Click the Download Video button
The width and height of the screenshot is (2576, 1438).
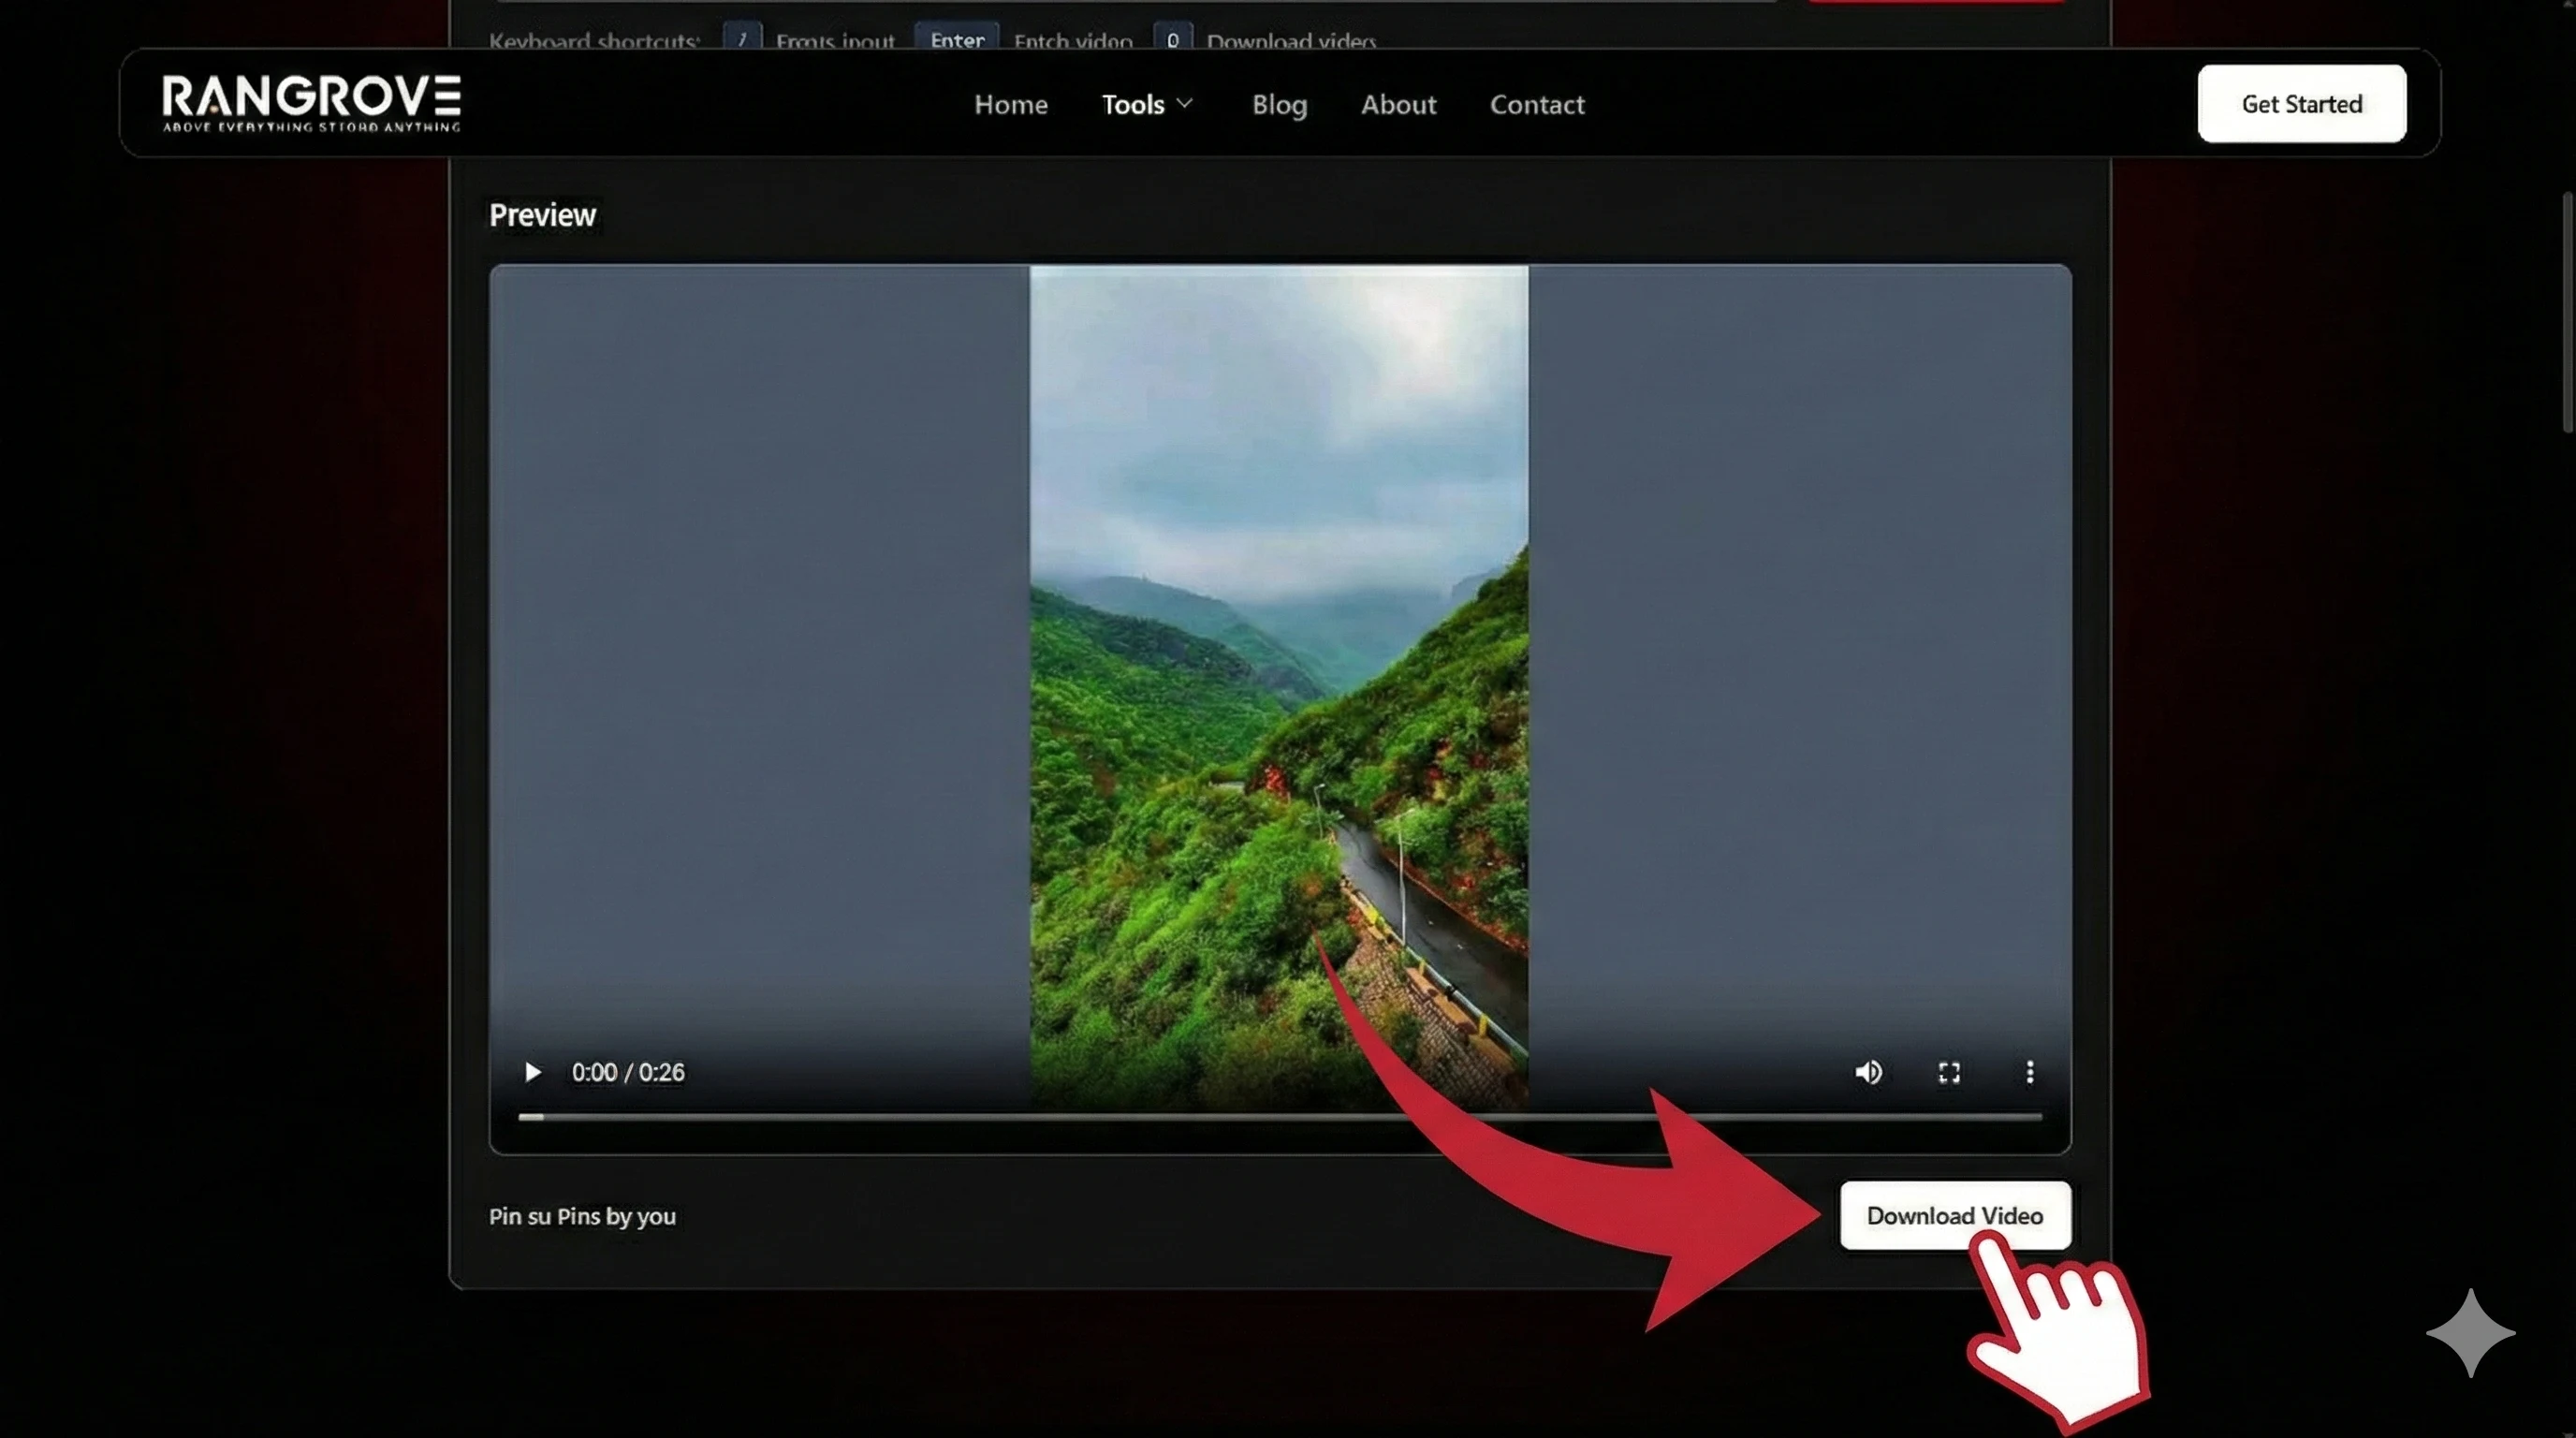1954,1215
